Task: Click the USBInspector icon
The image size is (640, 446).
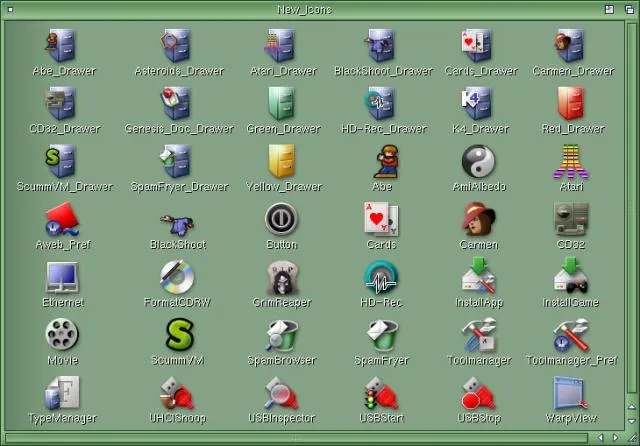Action: [281, 393]
